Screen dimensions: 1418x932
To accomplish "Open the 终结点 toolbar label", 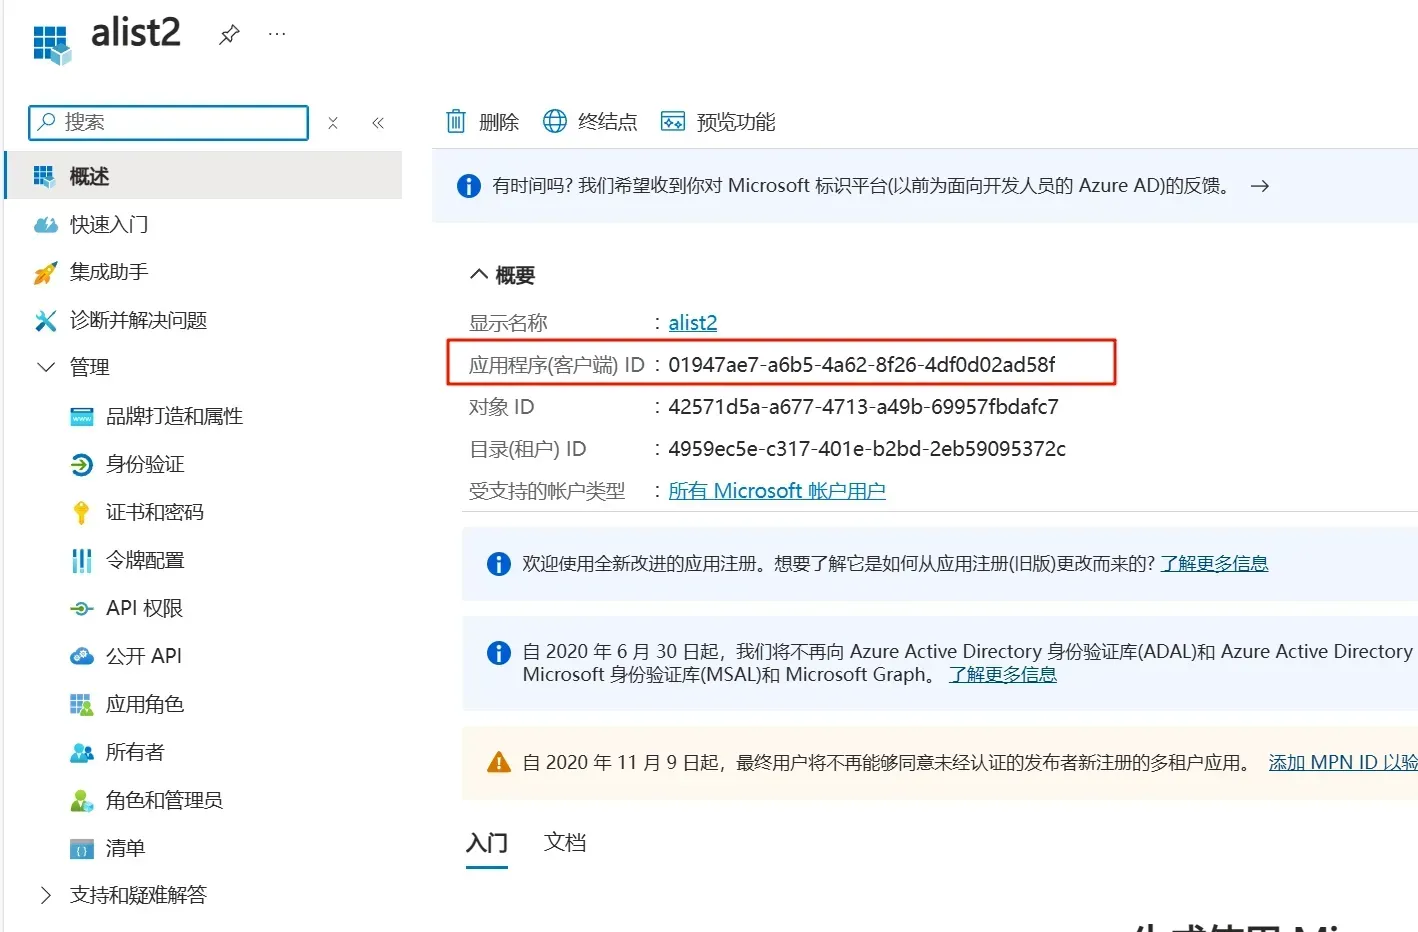I will click(x=608, y=122).
